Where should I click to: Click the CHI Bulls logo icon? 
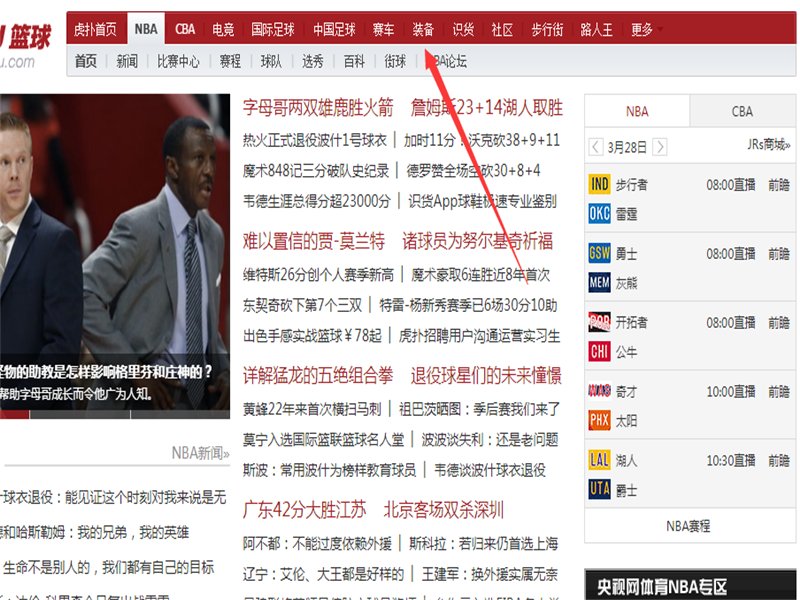[x=601, y=350]
